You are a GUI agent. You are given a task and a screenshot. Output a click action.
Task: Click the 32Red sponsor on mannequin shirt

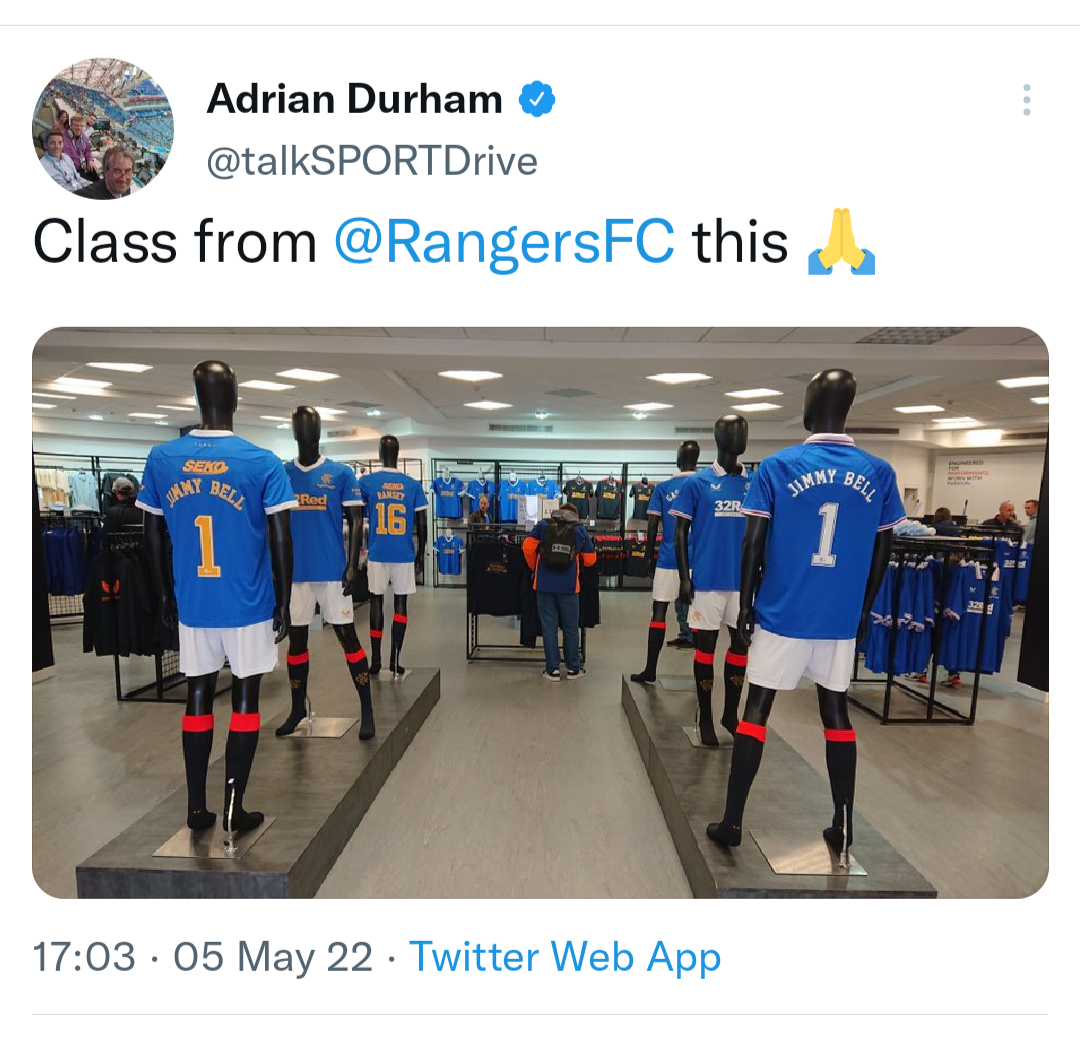(727, 506)
